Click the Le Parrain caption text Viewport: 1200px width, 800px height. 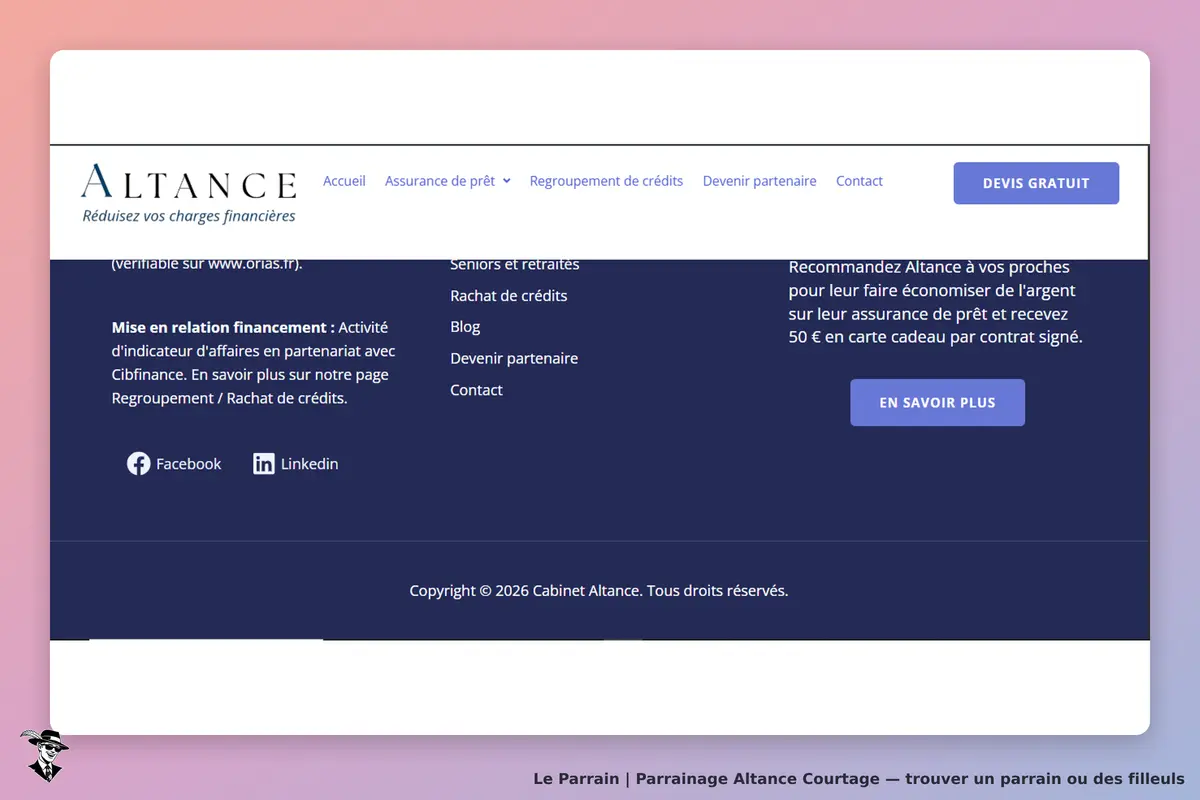[x=859, y=779]
